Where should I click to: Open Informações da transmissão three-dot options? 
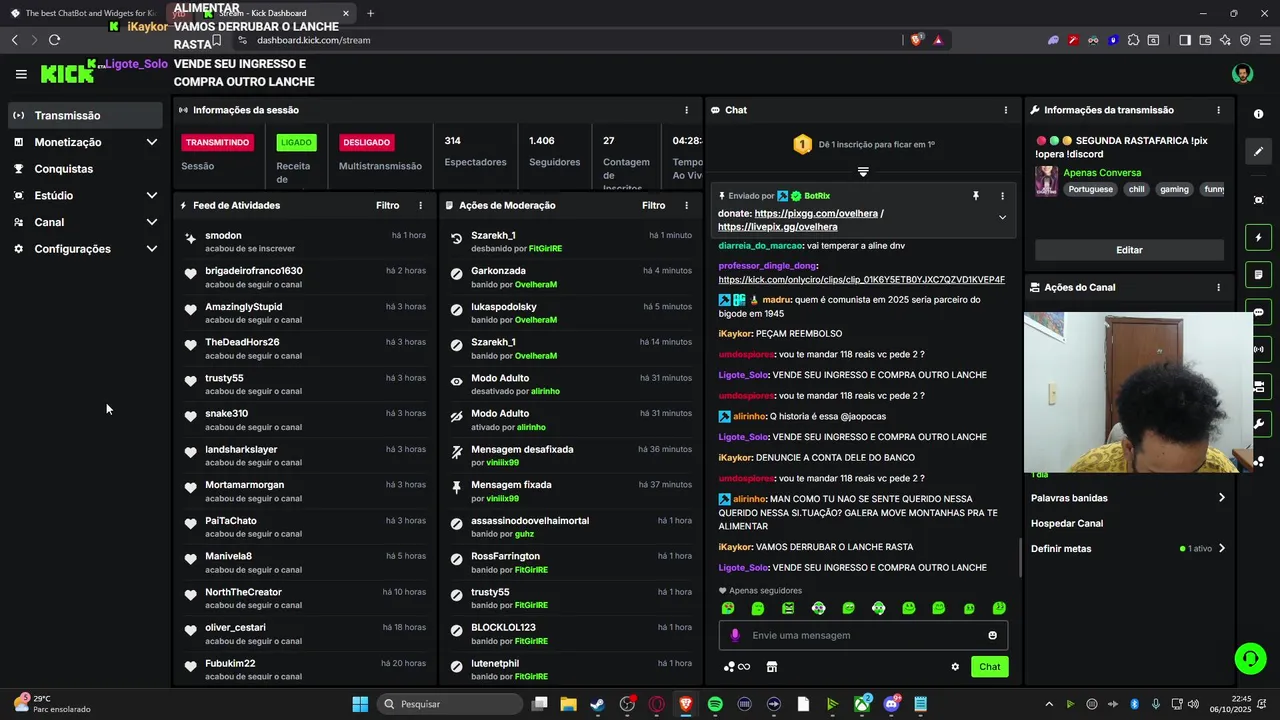(x=1218, y=110)
